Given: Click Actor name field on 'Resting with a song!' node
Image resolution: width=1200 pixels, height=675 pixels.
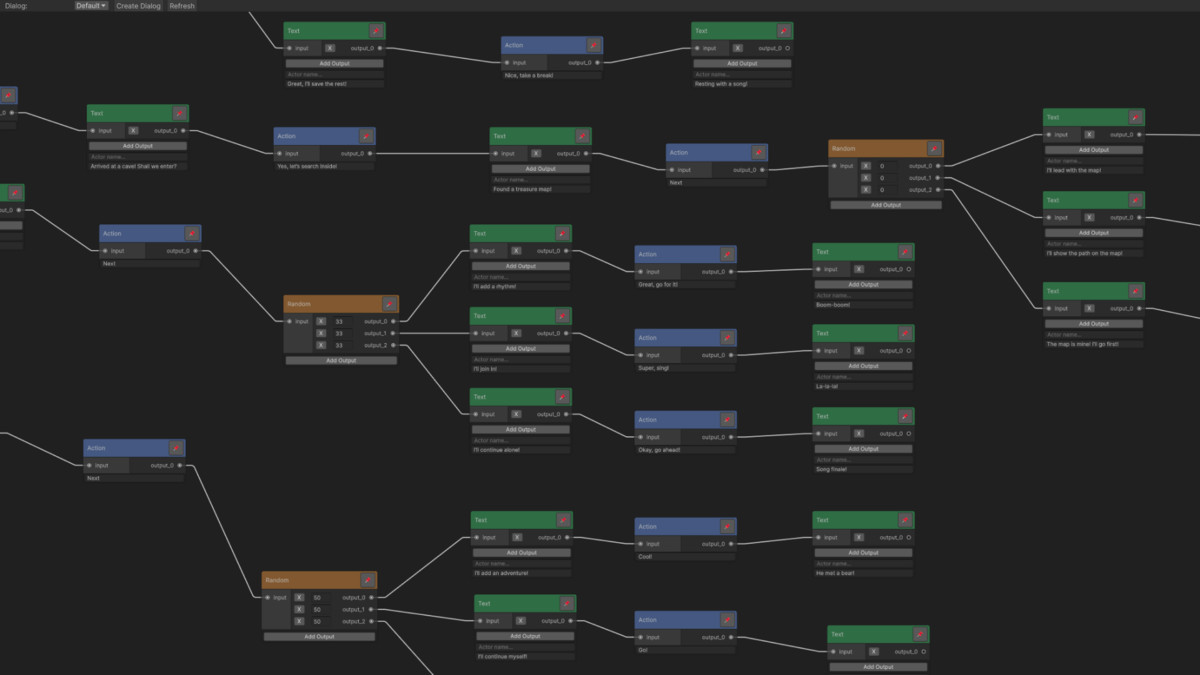Looking at the screenshot, I should tap(742, 74).
